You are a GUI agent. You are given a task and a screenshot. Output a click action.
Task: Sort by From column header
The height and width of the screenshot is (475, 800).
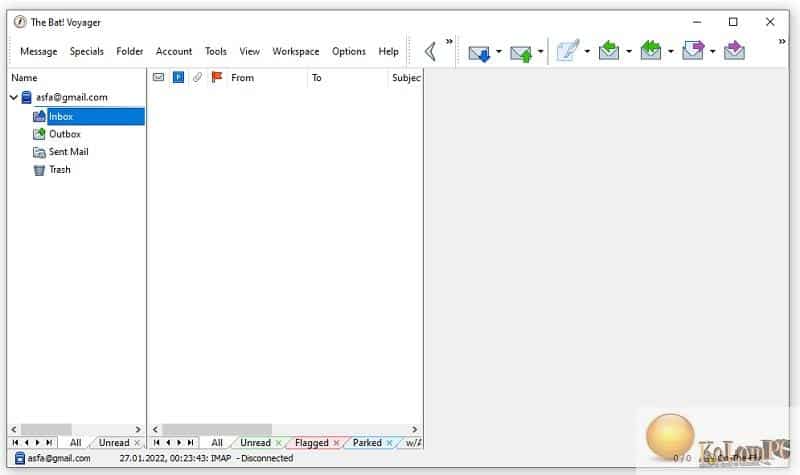pos(266,78)
